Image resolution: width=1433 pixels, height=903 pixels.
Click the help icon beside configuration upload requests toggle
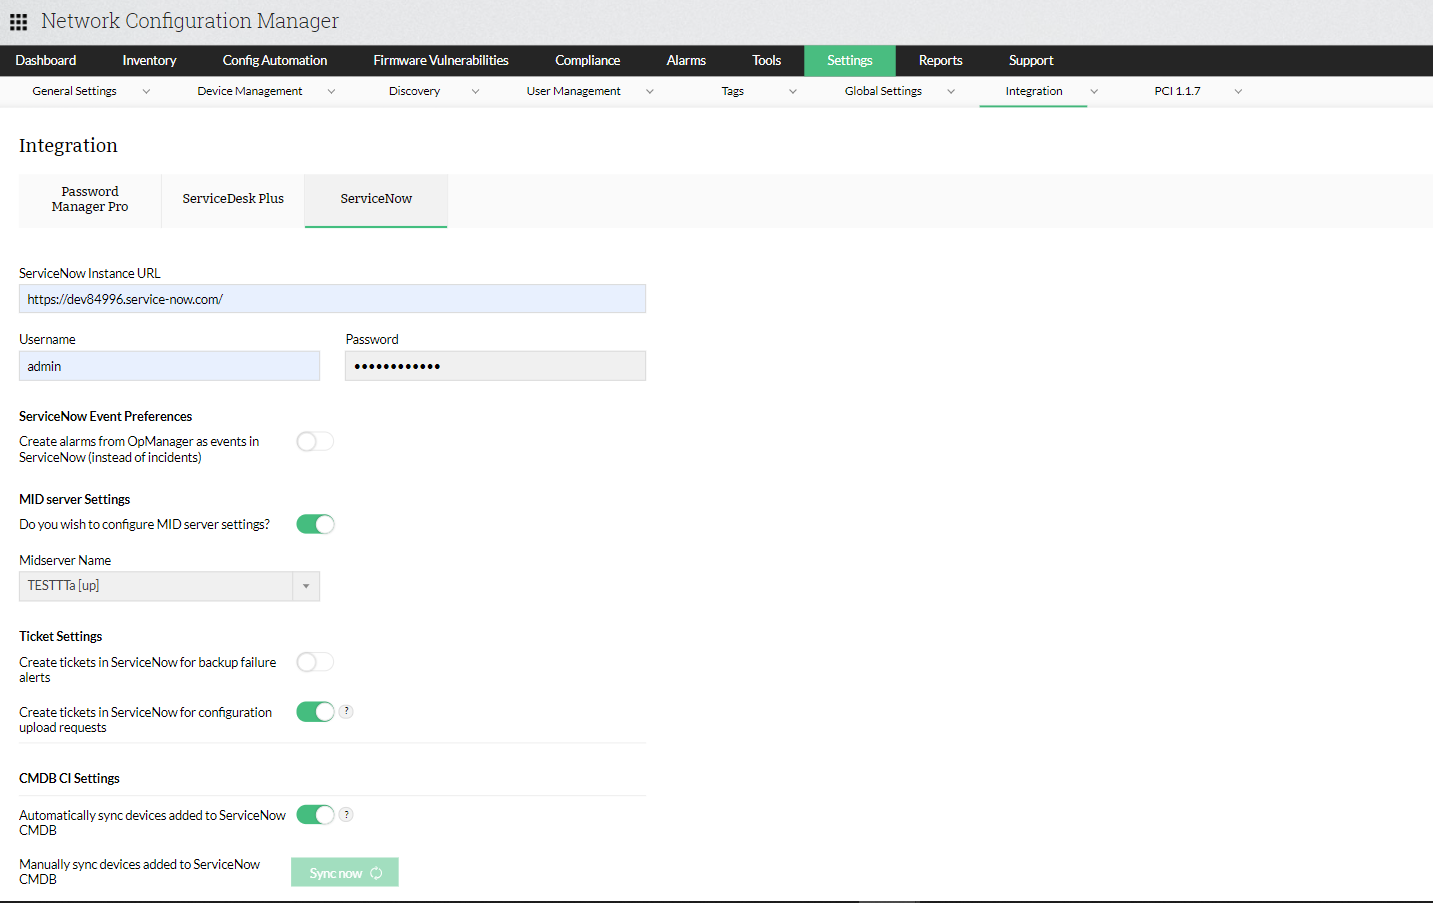pyautogui.click(x=346, y=711)
